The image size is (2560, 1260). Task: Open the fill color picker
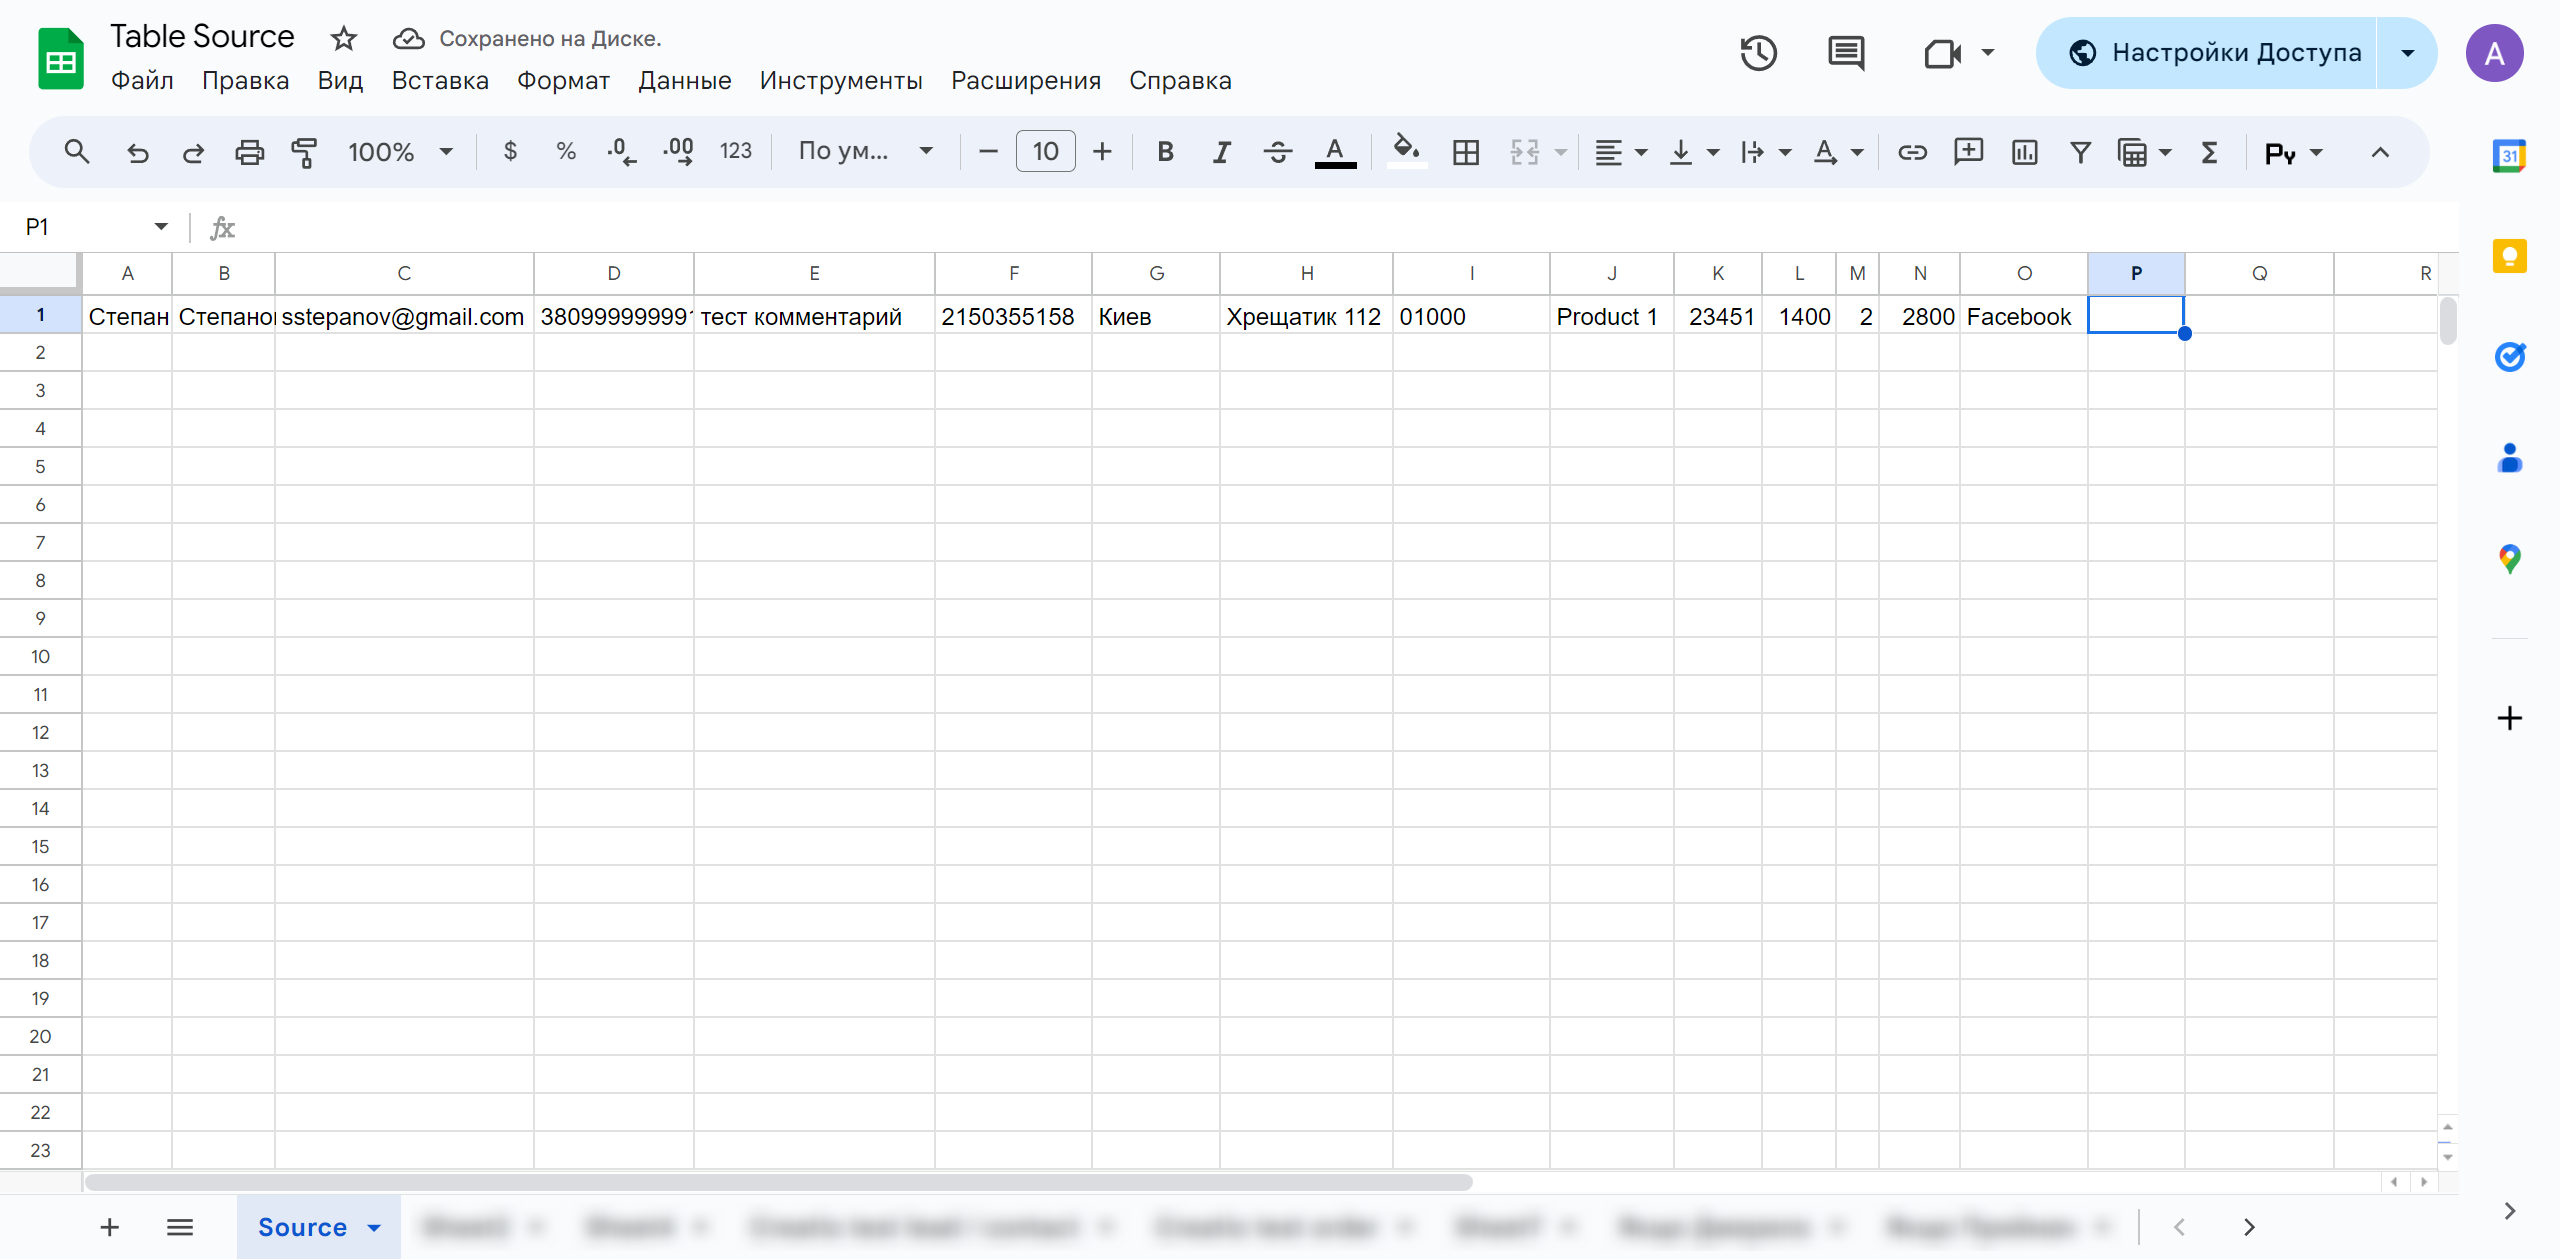coord(1407,152)
